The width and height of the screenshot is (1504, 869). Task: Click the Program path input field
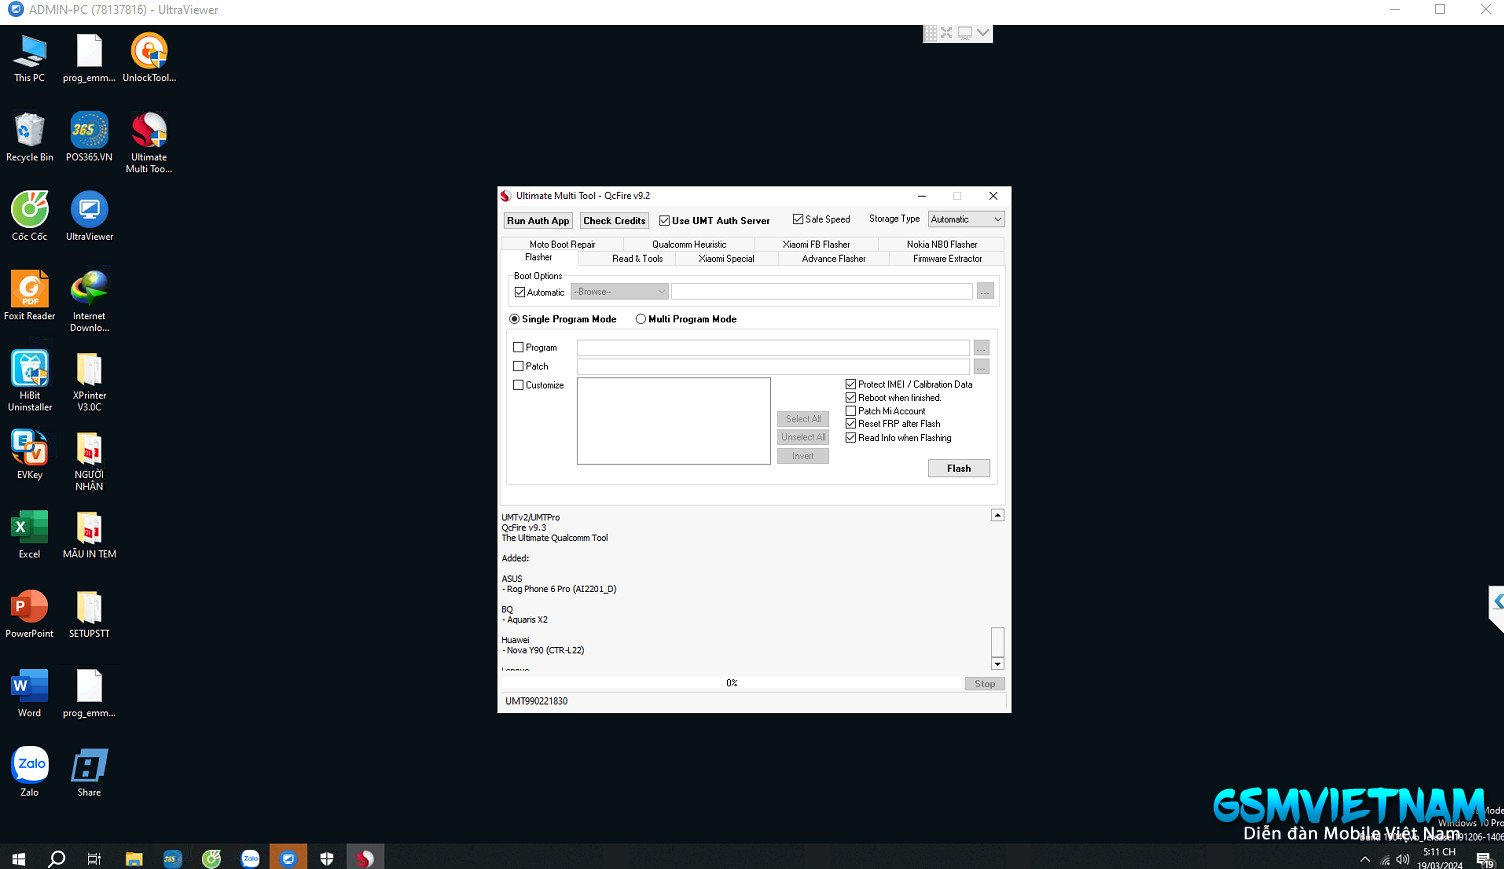[x=773, y=348]
